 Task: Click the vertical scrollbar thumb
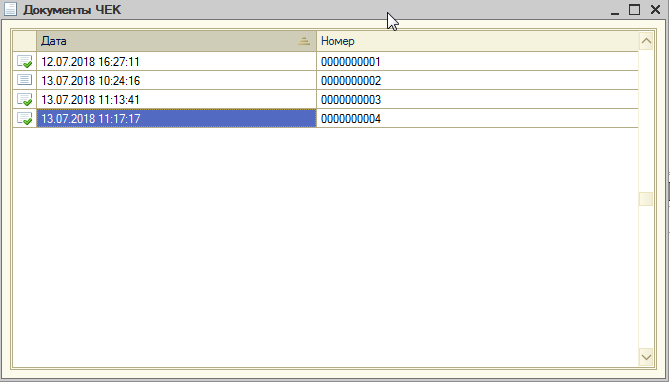(646, 199)
